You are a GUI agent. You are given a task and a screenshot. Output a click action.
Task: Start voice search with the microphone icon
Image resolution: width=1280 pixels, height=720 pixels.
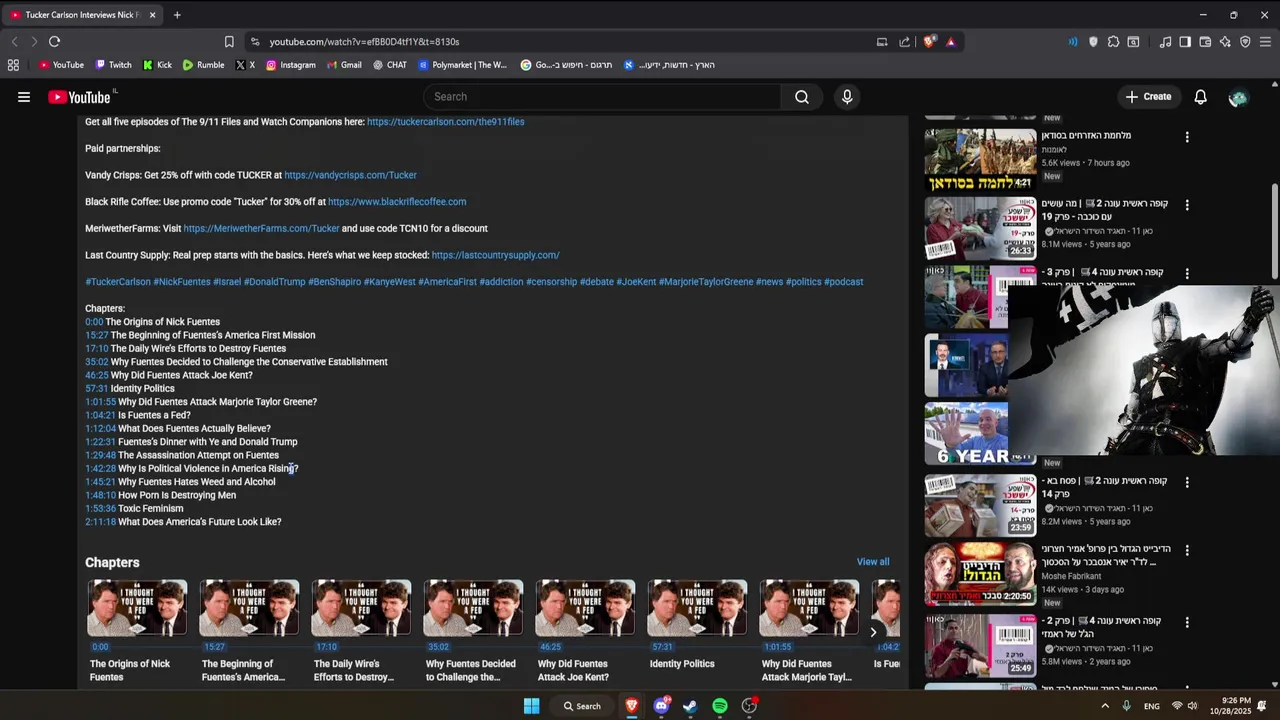[847, 97]
